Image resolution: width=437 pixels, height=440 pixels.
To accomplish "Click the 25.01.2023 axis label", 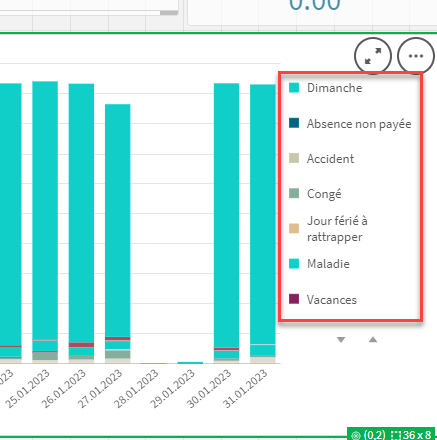I will (27, 389).
